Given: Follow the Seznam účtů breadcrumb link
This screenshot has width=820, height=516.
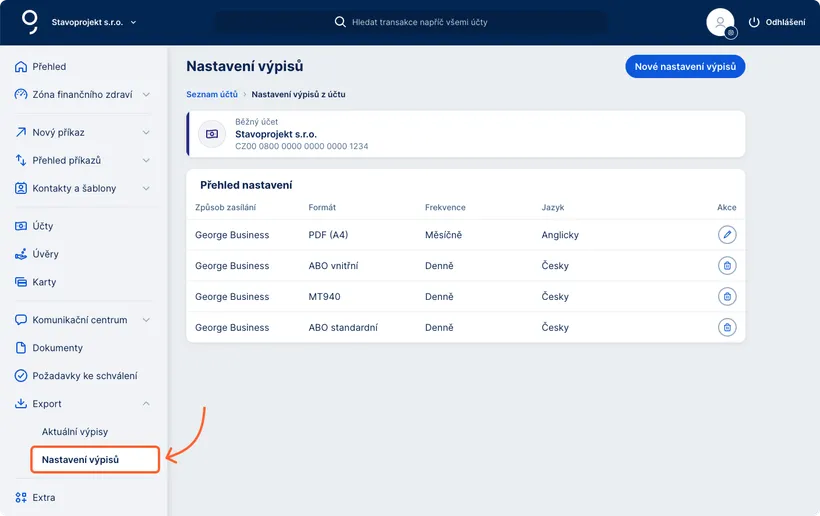Looking at the screenshot, I should coord(212,95).
